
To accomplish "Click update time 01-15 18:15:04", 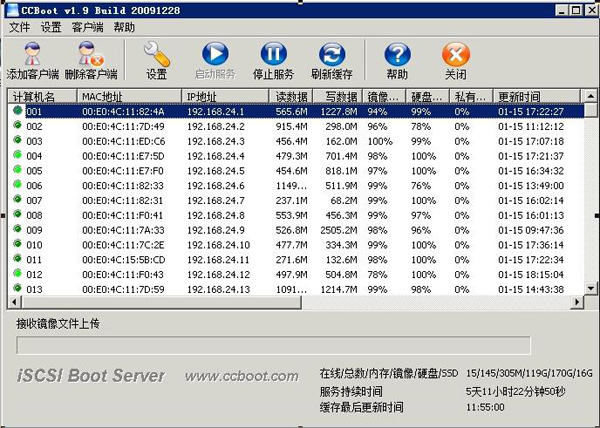I will (x=531, y=275).
